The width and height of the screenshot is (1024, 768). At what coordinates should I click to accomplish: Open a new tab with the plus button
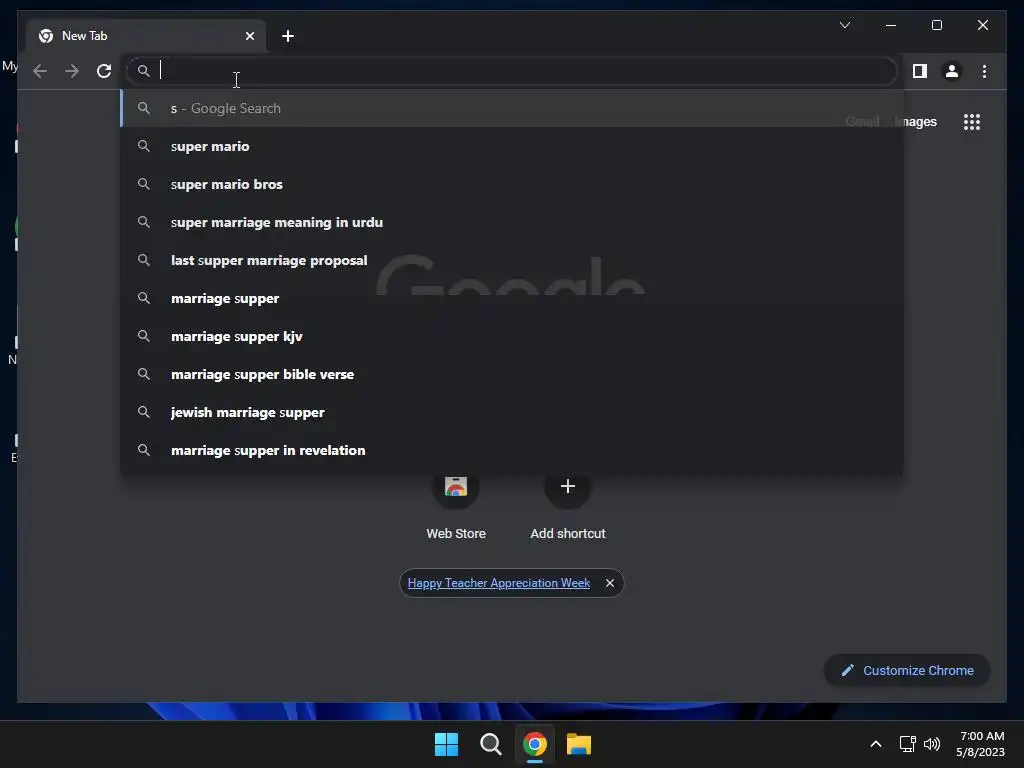point(288,36)
